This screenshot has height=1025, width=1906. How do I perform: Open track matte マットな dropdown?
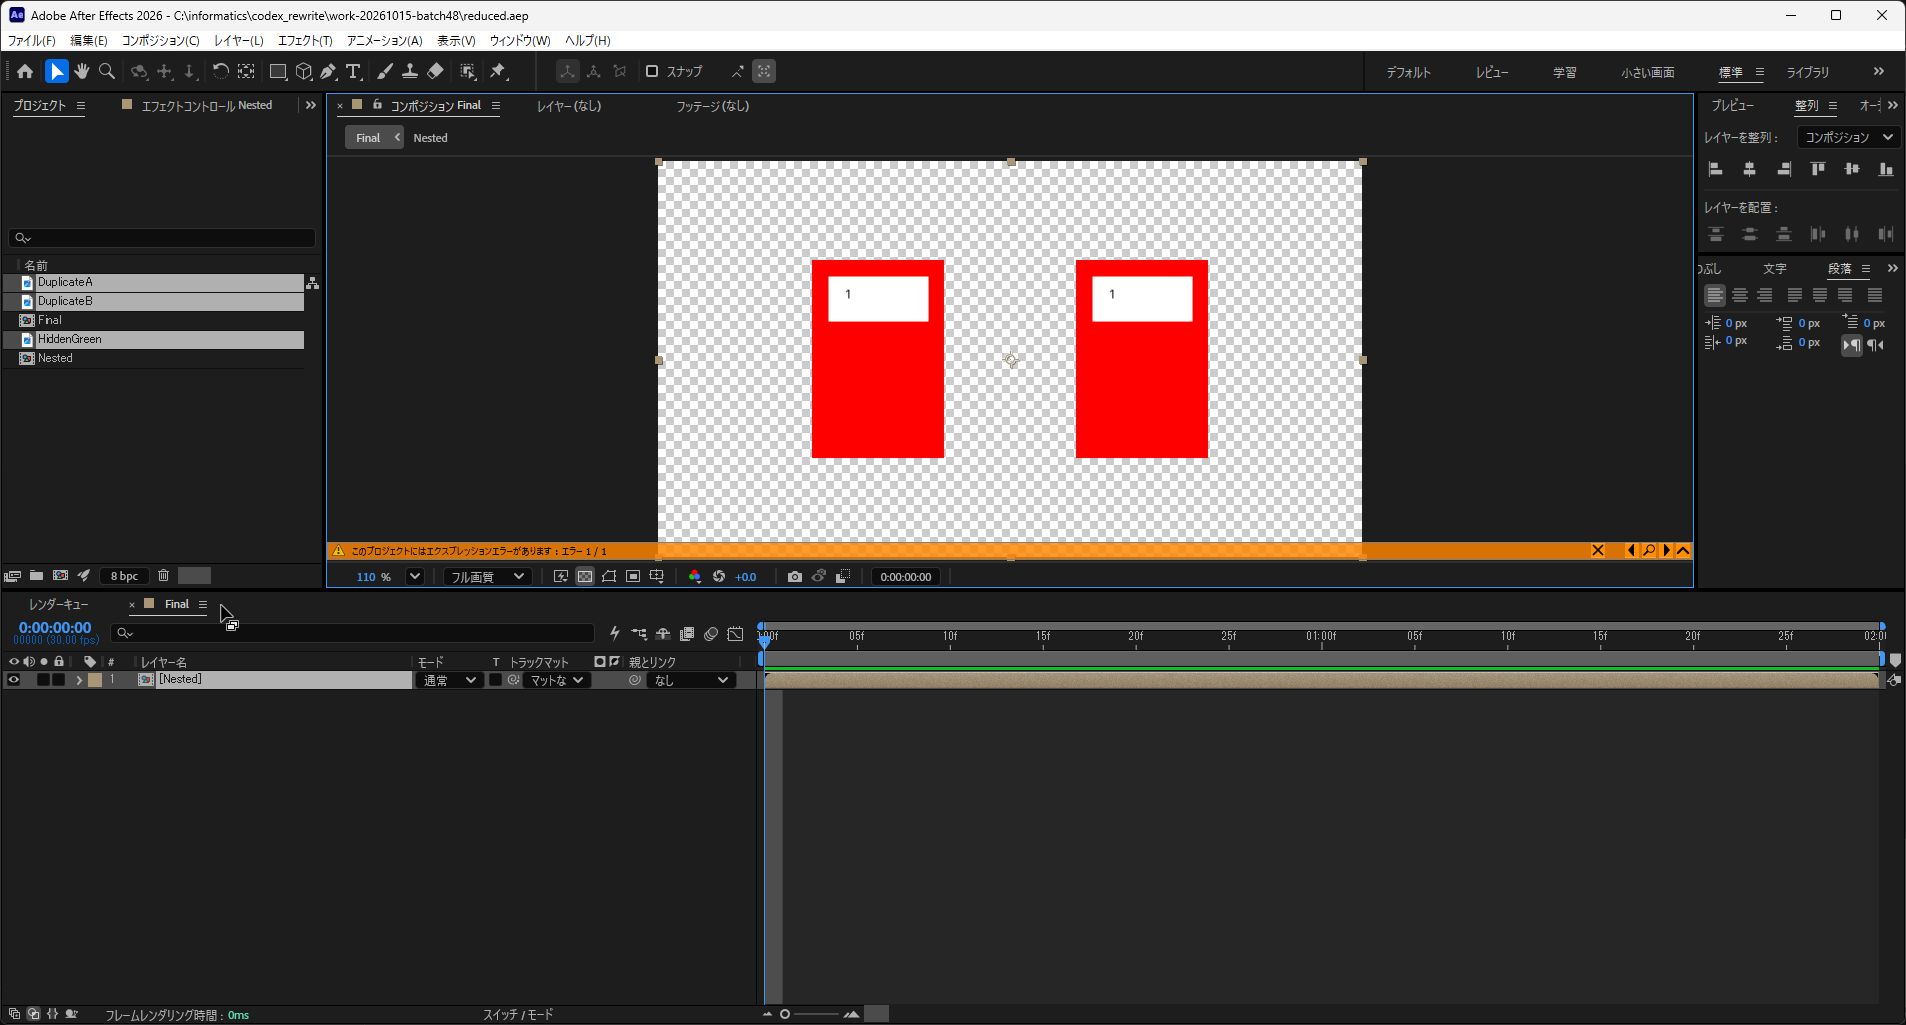tap(556, 680)
